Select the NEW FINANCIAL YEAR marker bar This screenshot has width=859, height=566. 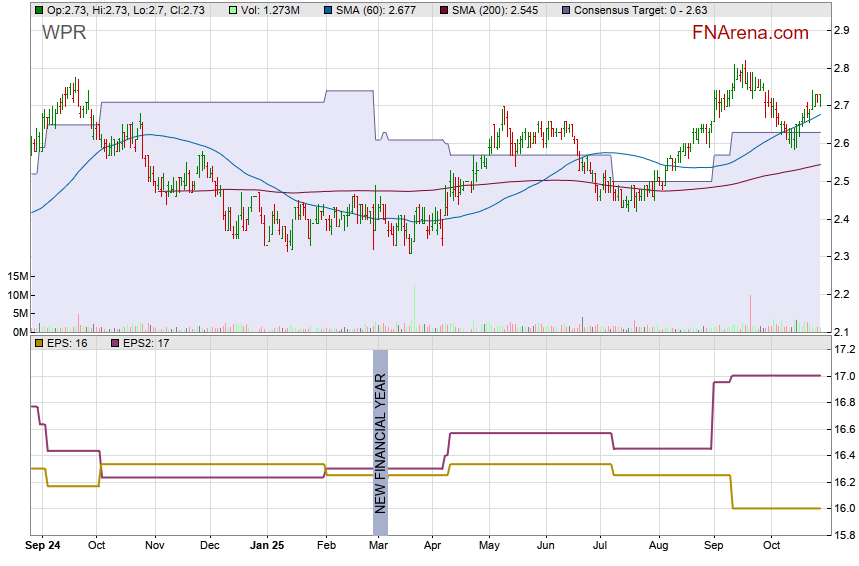[x=380, y=432]
